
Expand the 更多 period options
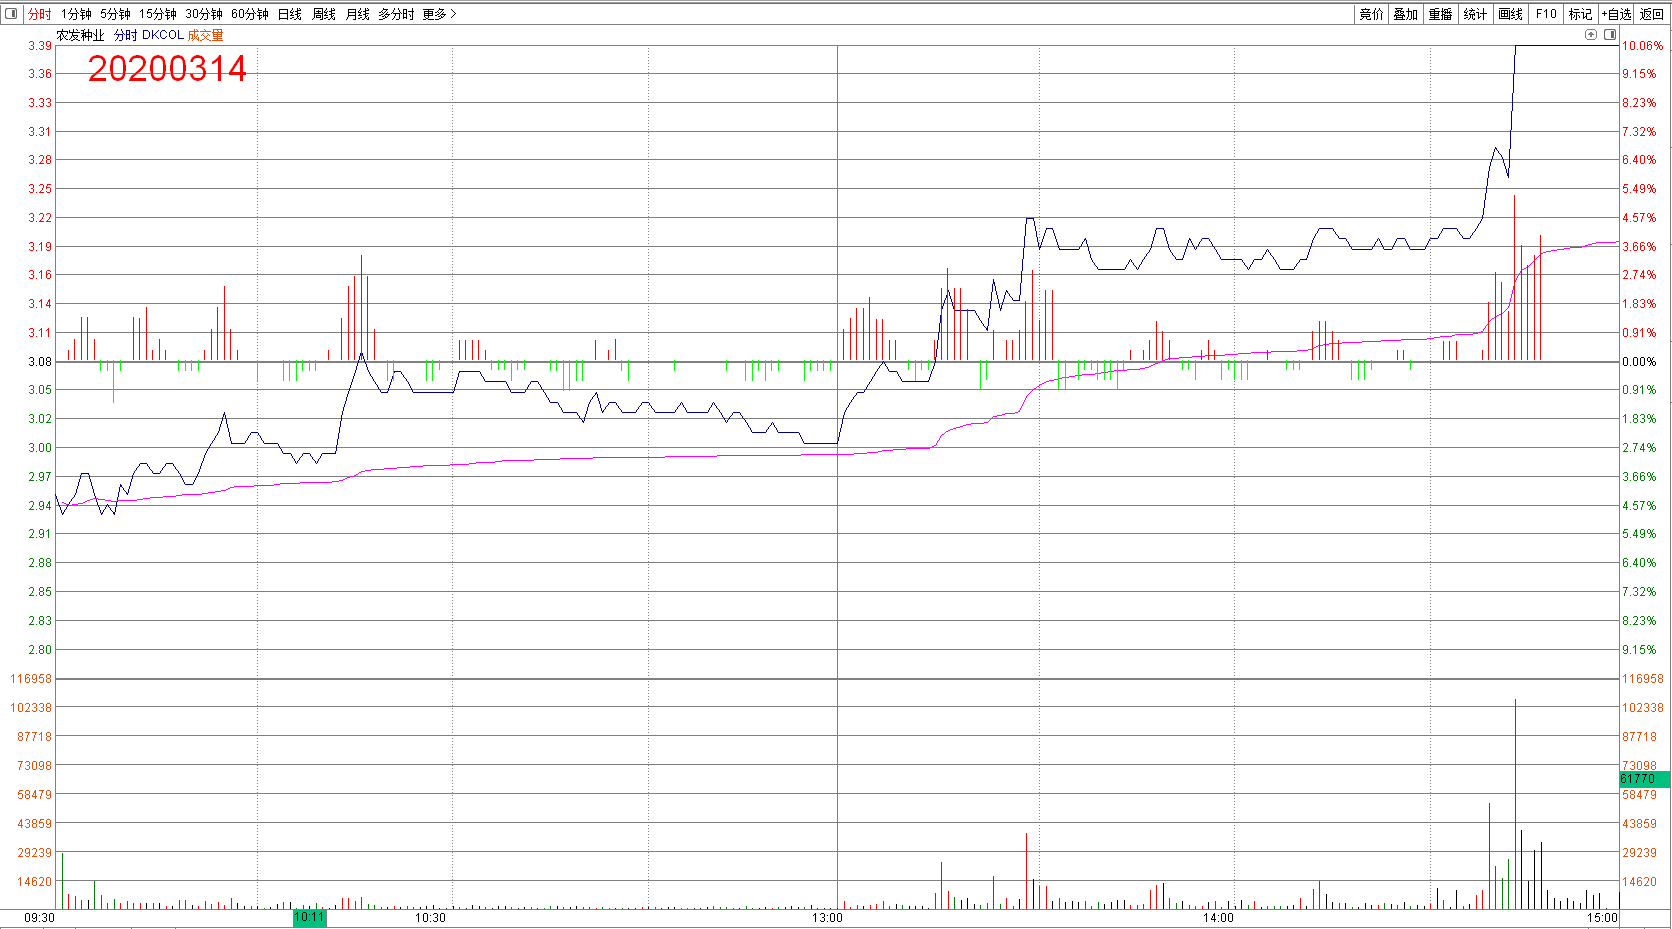point(439,14)
